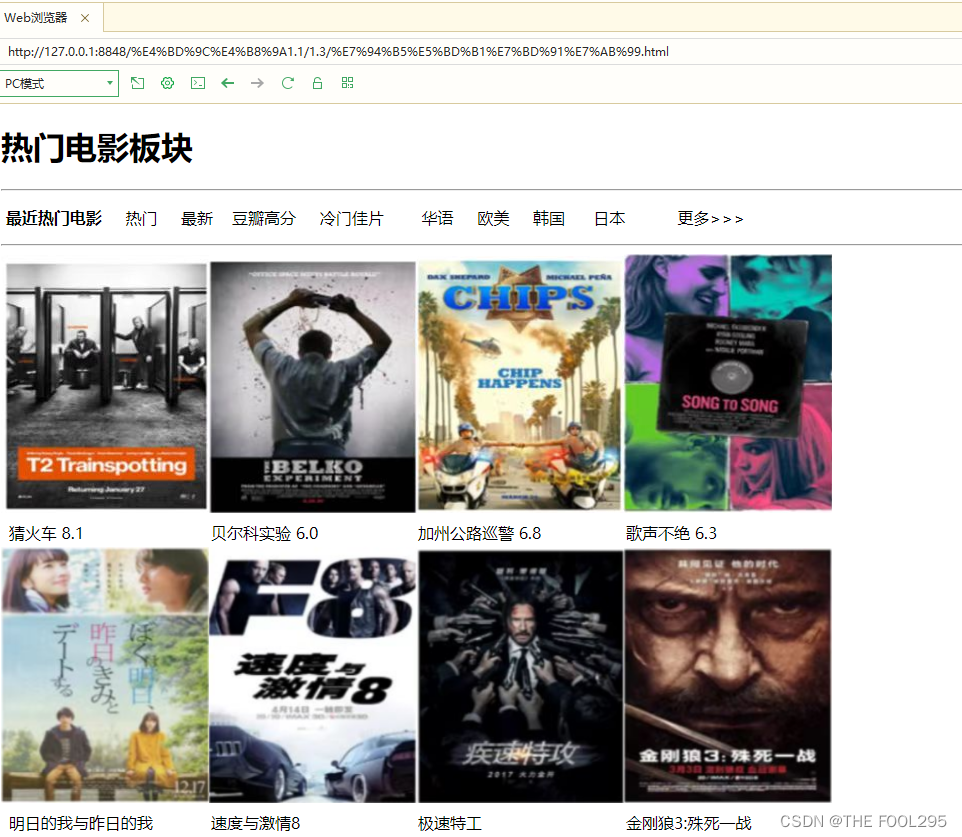Click the 明日的我与昨日的我 caption
962x837 pixels.
[x=80, y=824]
